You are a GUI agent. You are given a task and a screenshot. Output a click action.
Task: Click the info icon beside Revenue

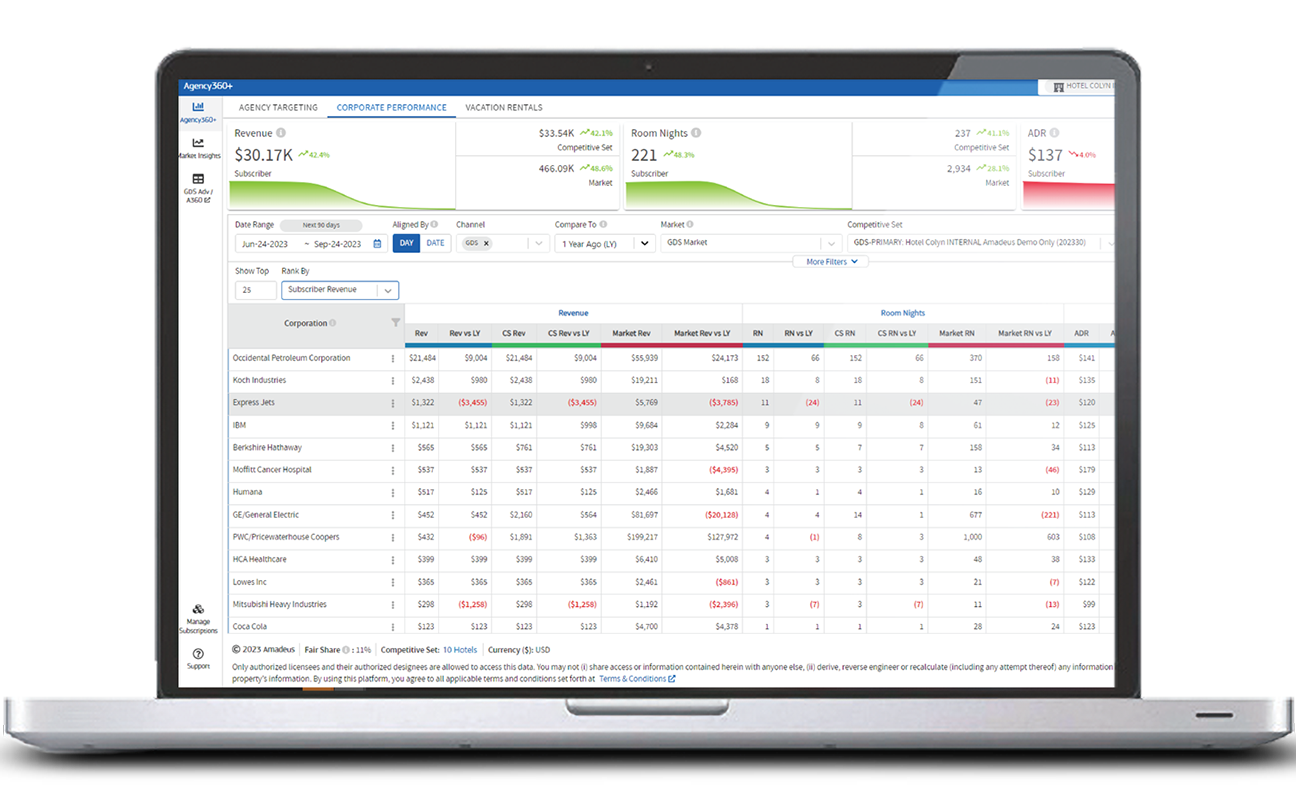click(x=281, y=133)
